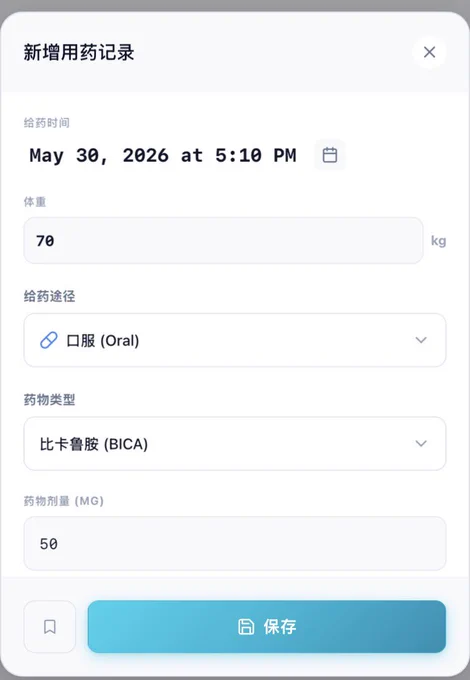Focus the 体重 input showing 70

[x=223, y=240]
